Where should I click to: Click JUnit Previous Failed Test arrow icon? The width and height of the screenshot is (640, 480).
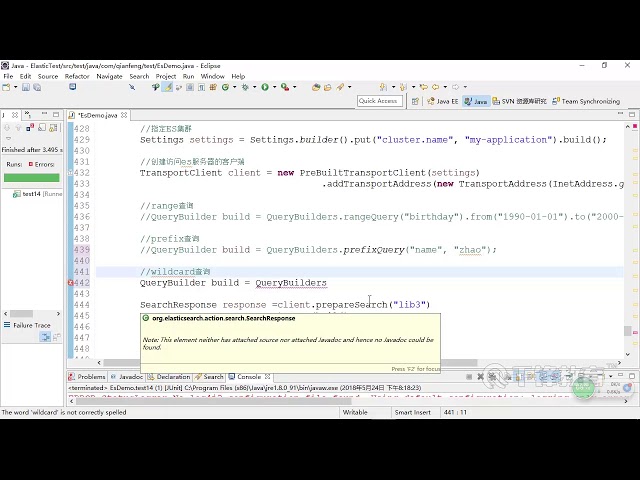coord(18,128)
